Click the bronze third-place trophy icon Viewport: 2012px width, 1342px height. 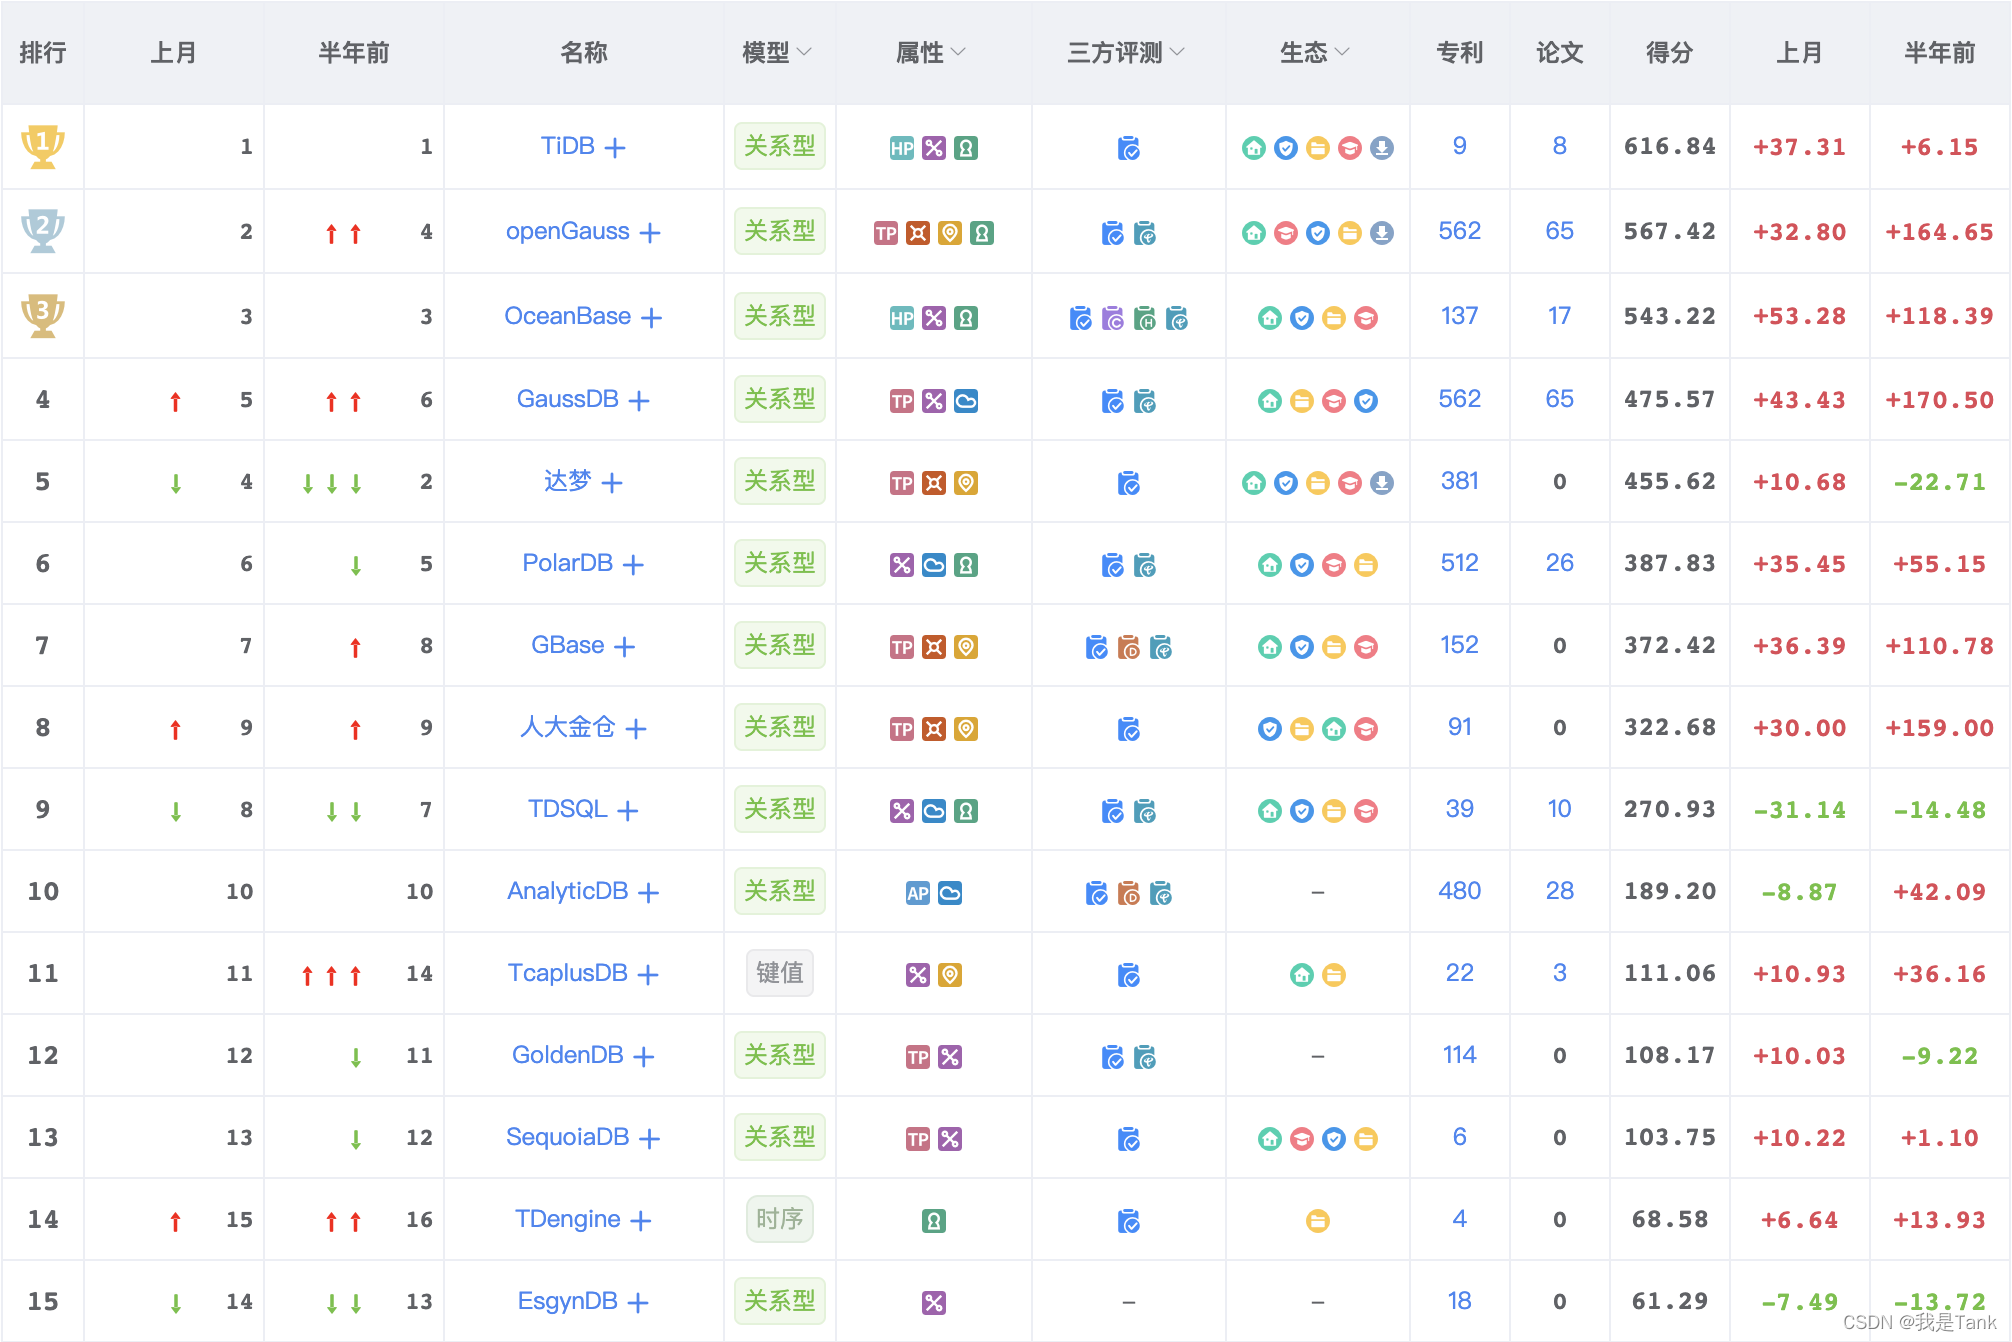[x=43, y=316]
